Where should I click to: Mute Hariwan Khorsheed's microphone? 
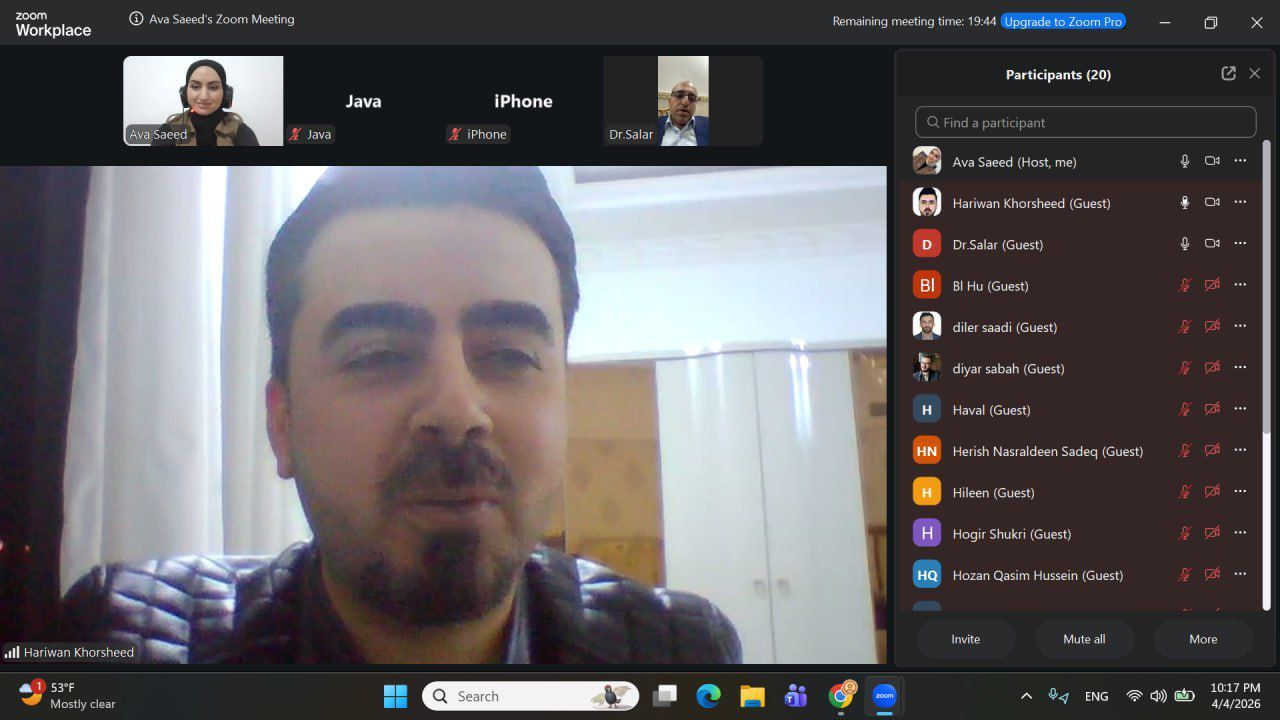1184,203
